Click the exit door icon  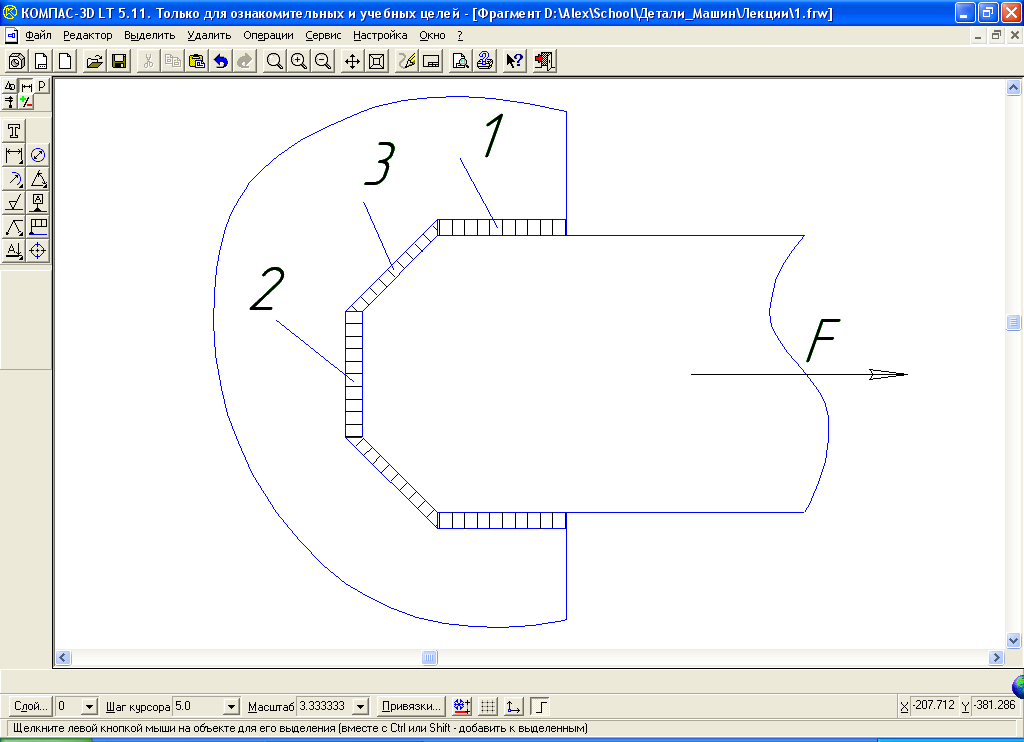[544, 61]
